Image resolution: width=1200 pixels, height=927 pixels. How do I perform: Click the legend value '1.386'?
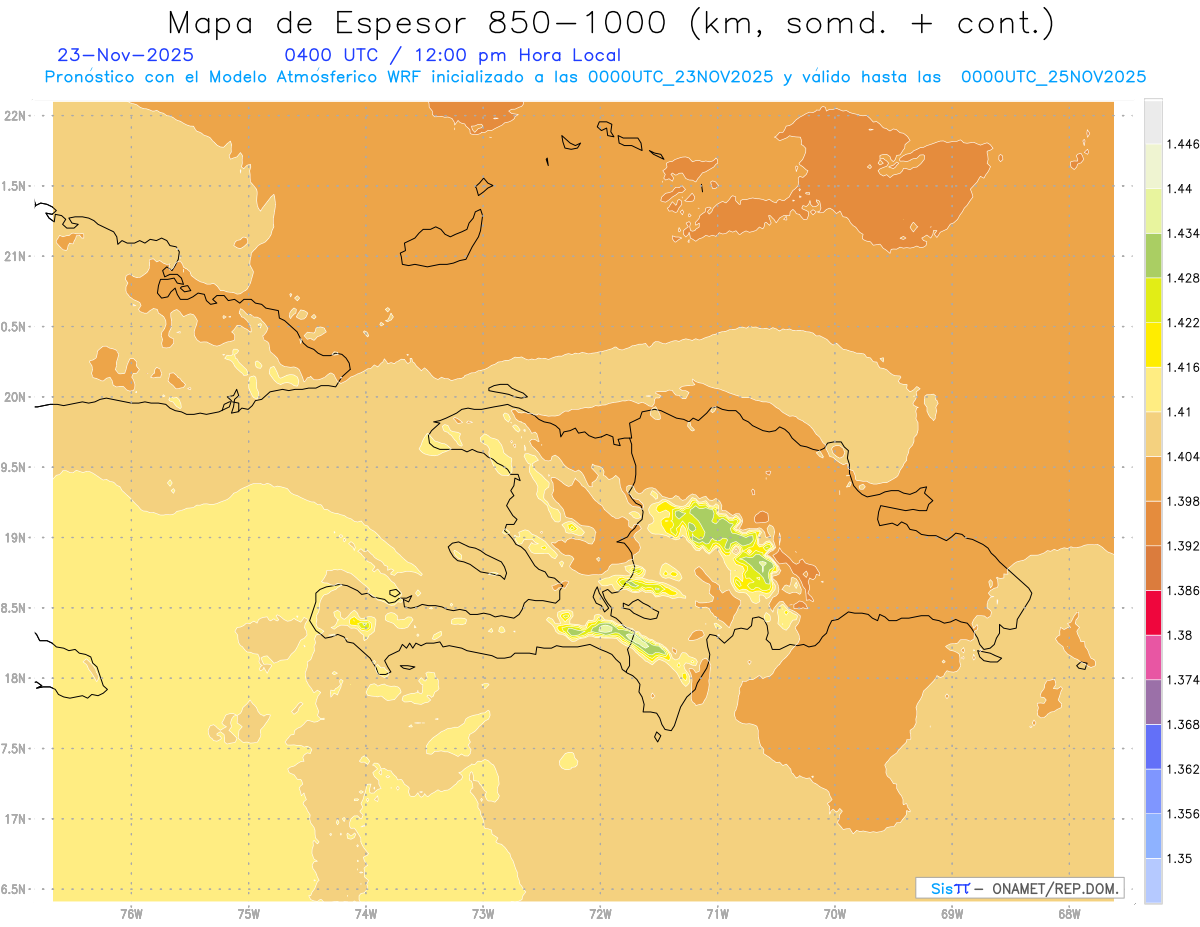(x=1182, y=590)
